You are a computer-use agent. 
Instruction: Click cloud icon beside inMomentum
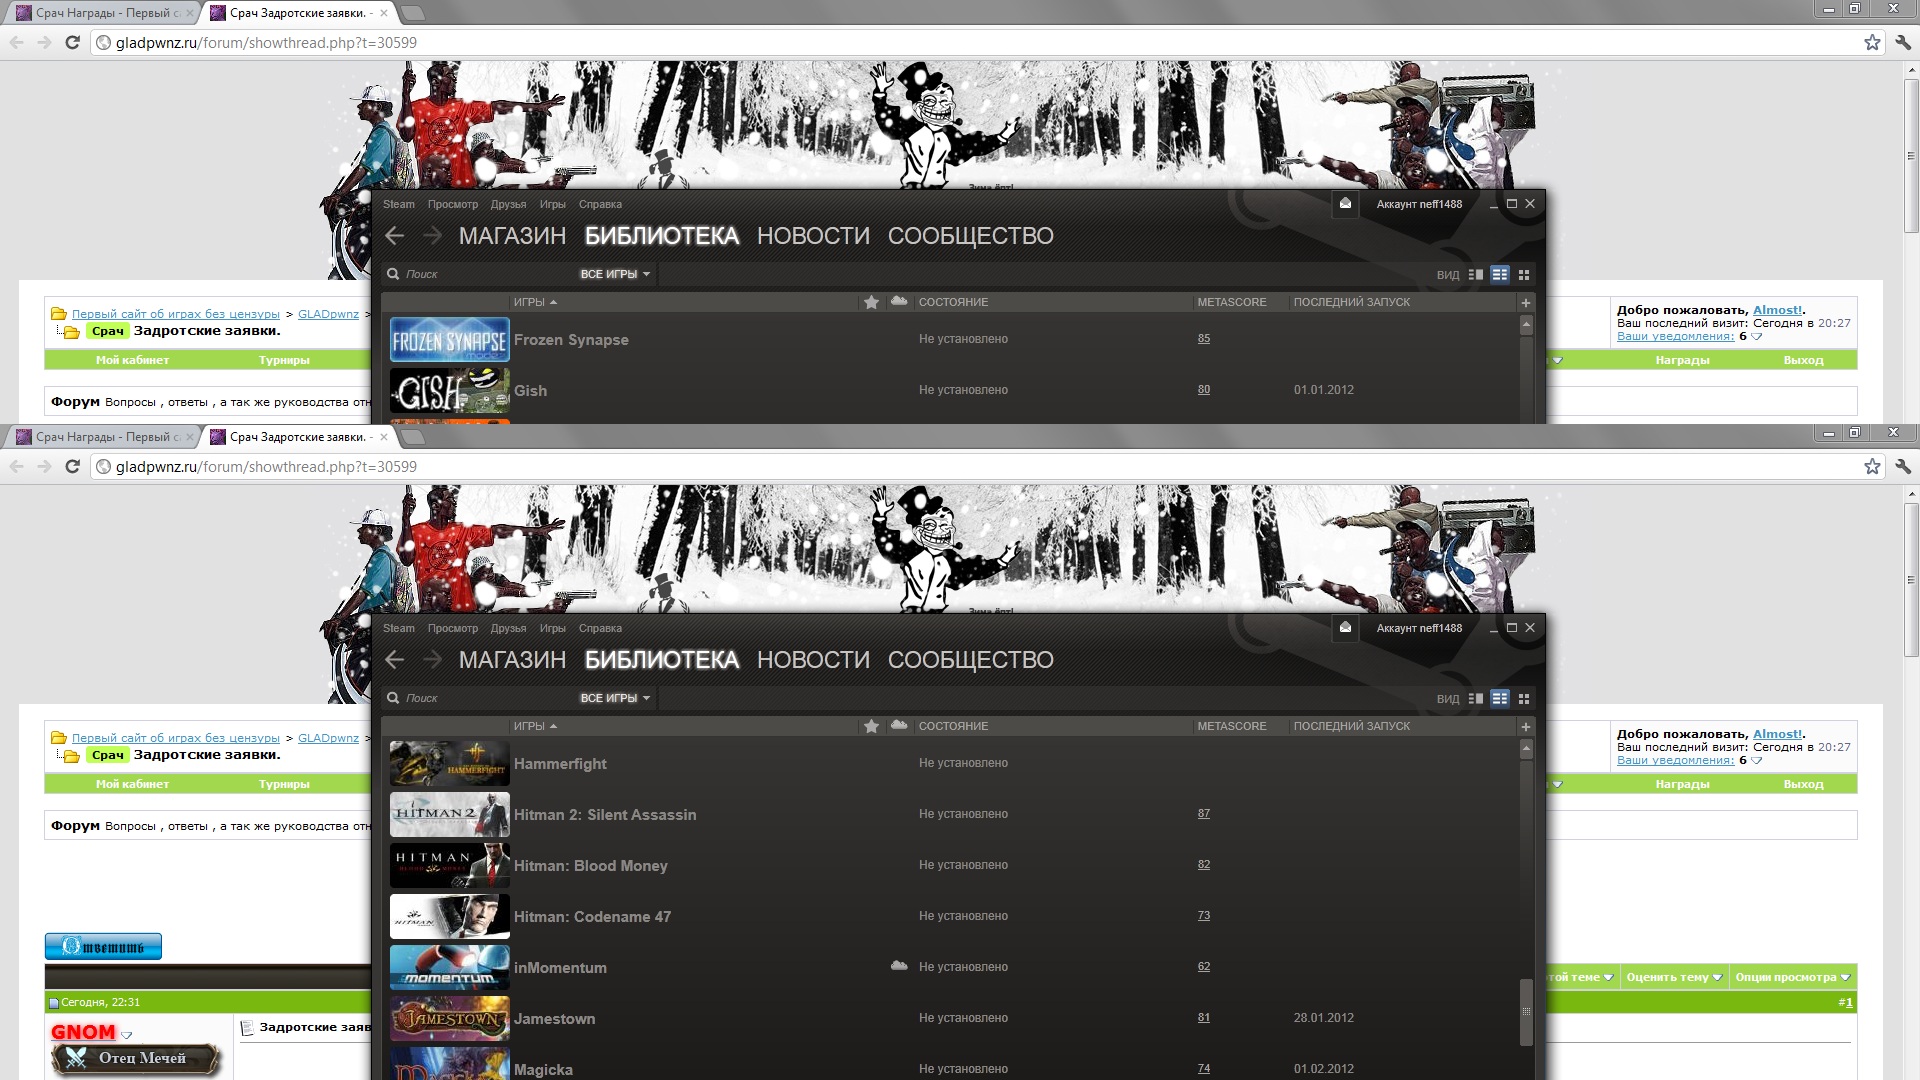[x=899, y=966]
